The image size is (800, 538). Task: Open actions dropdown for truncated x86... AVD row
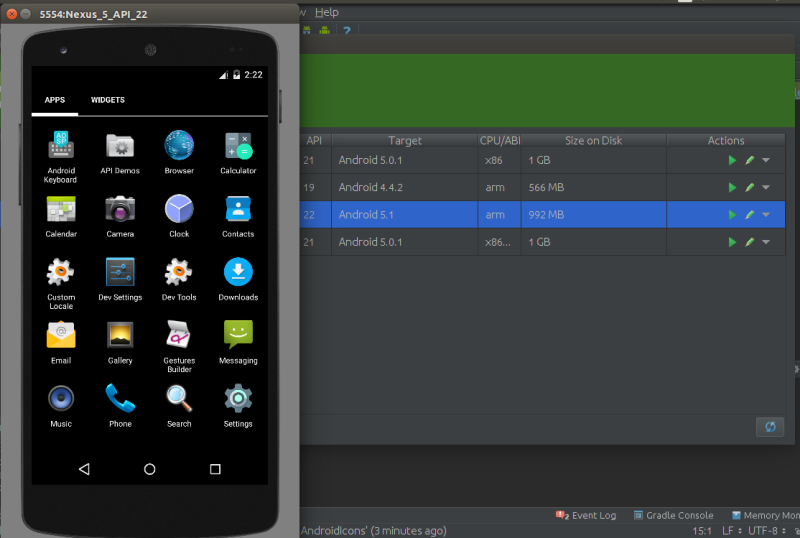coord(766,242)
